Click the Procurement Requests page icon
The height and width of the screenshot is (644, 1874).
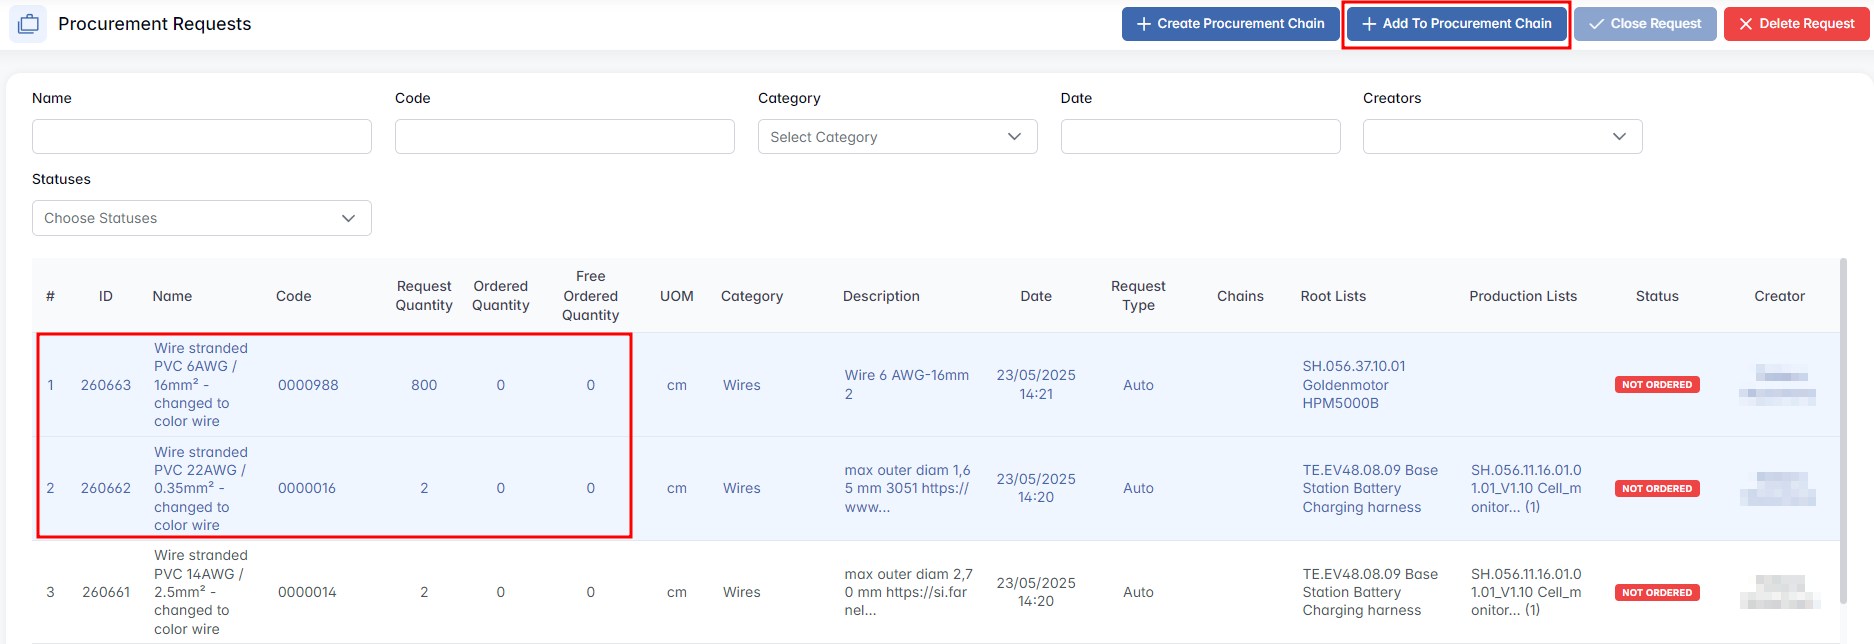tap(28, 24)
